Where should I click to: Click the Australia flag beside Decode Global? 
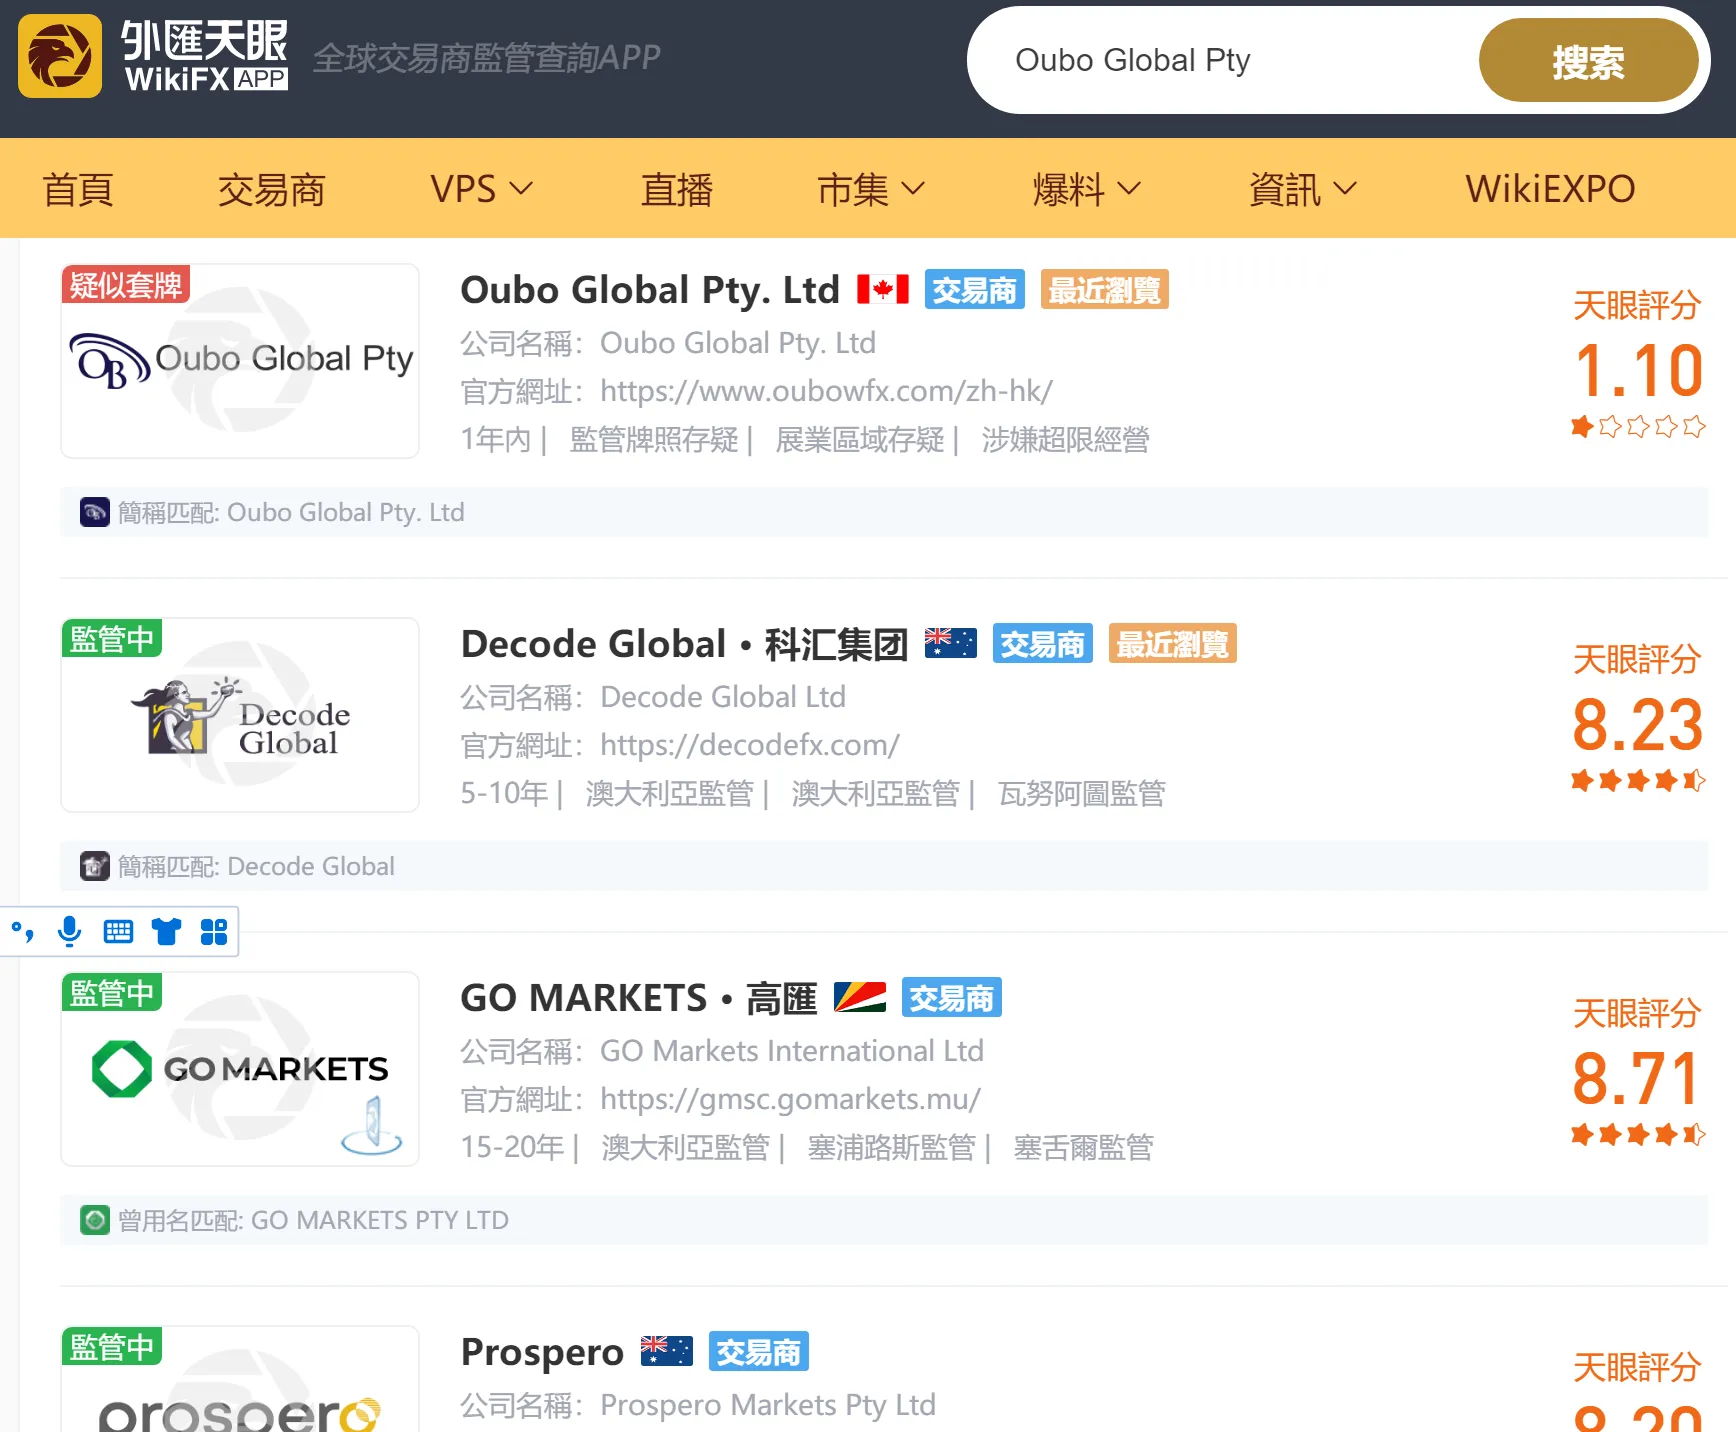click(x=951, y=644)
